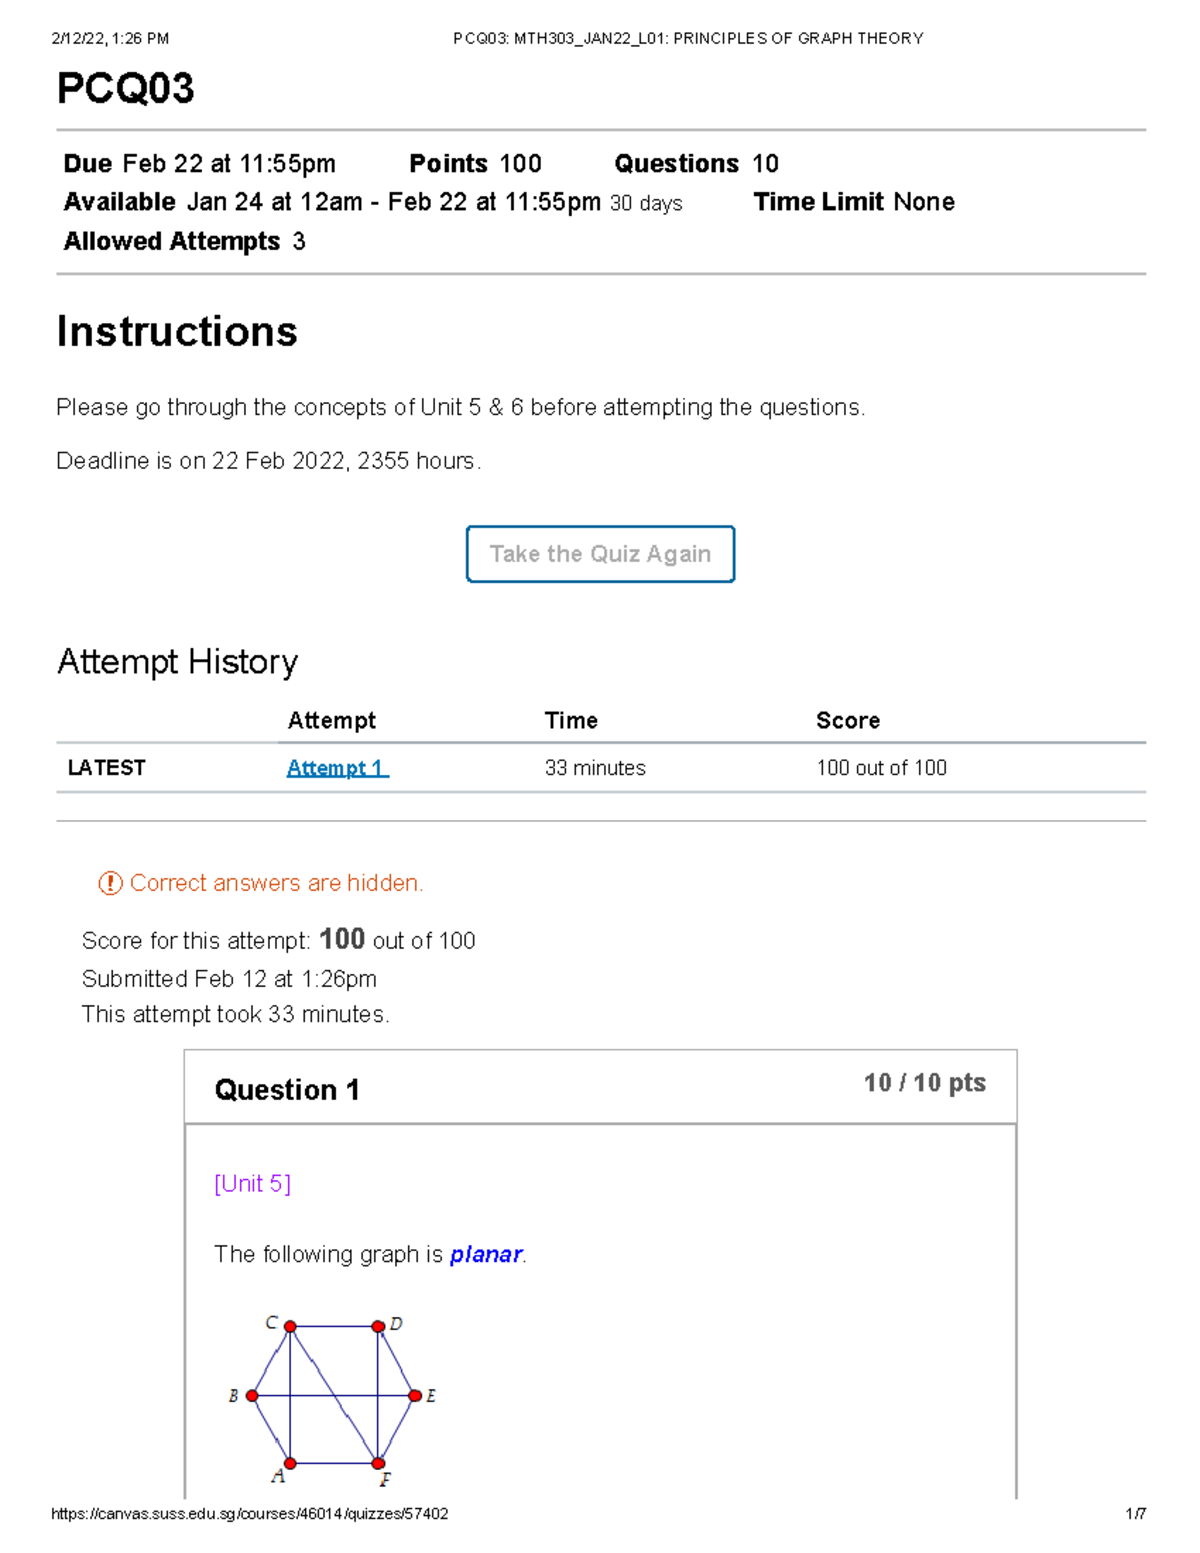Click the Question 1 heading
Image resolution: width=1200 pixels, height=1553 pixels.
tap(287, 1090)
